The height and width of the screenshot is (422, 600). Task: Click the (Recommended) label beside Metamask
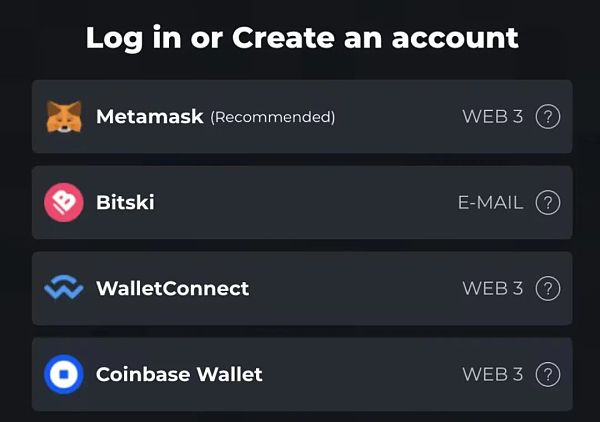pos(272,118)
